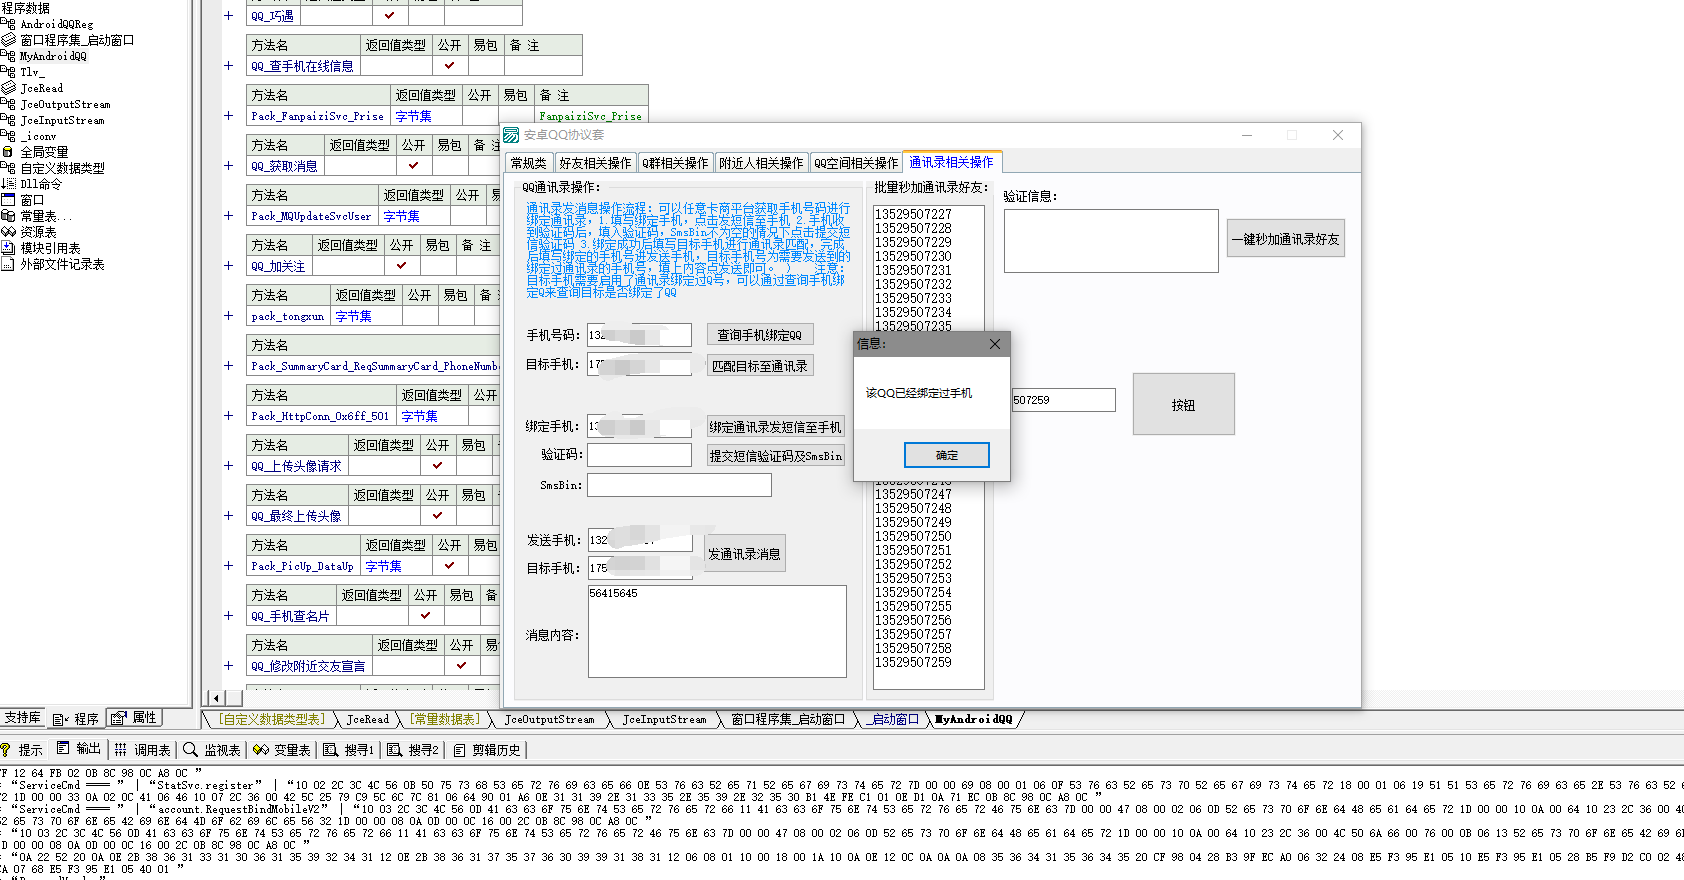Click the 剪辑历史 clipboard icon

click(x=460, y=750)
